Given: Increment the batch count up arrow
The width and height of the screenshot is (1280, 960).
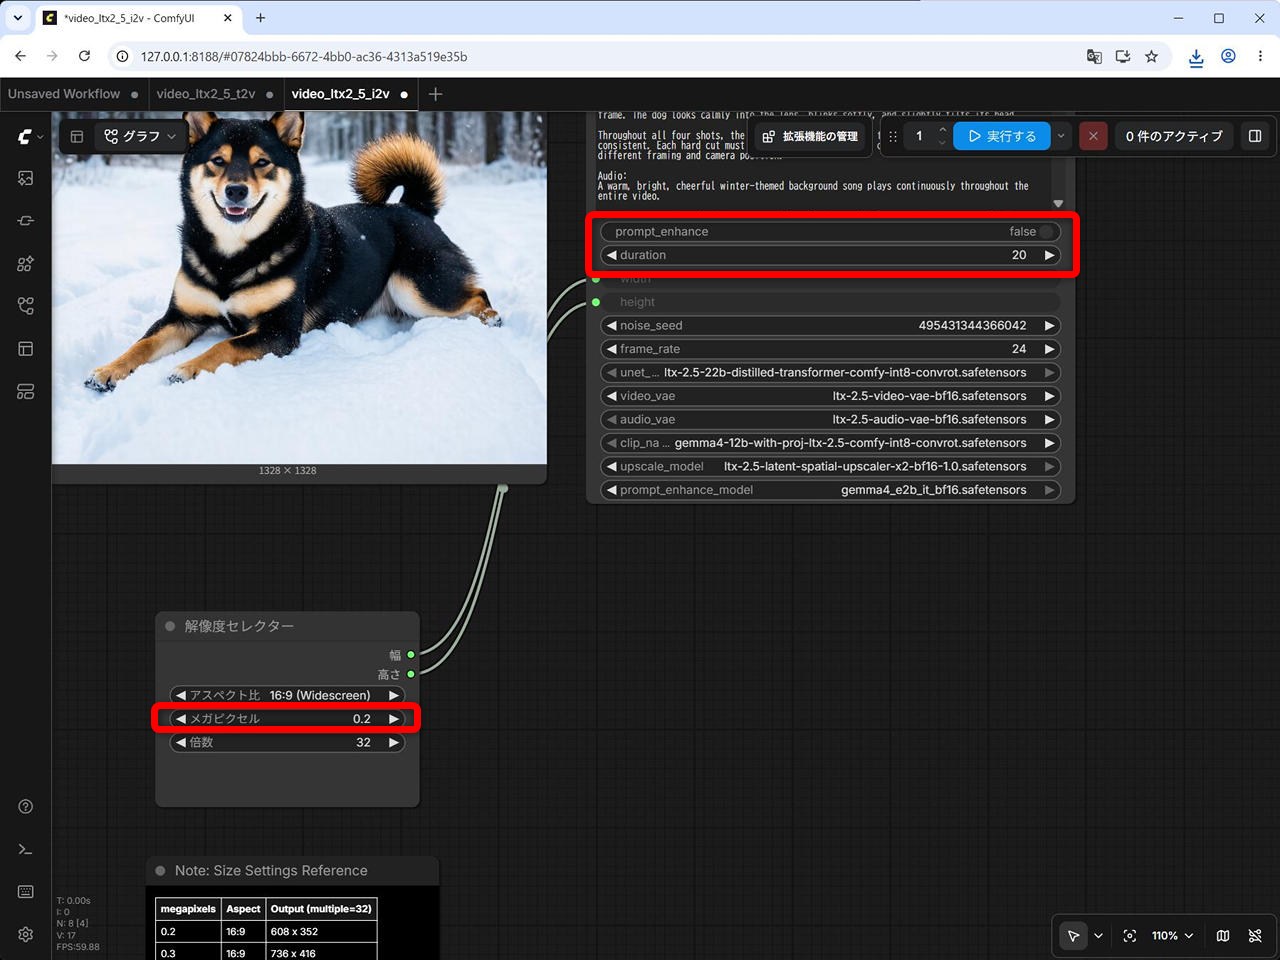Looking at the screenshot, I should (942, 130).
